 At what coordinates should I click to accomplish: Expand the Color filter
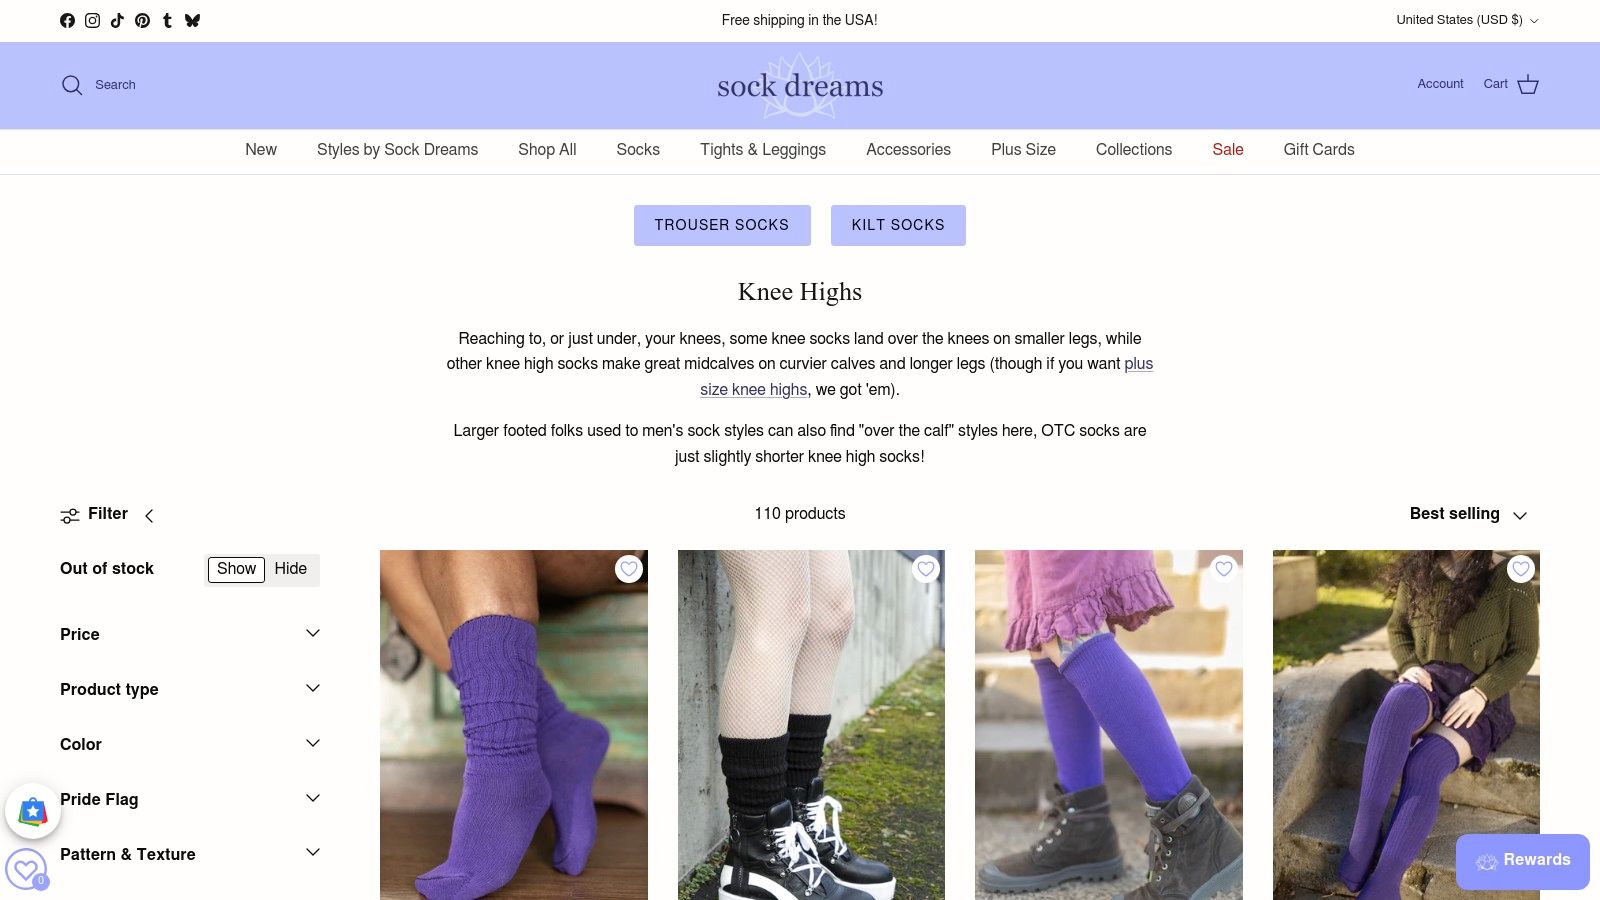[190, 744]
